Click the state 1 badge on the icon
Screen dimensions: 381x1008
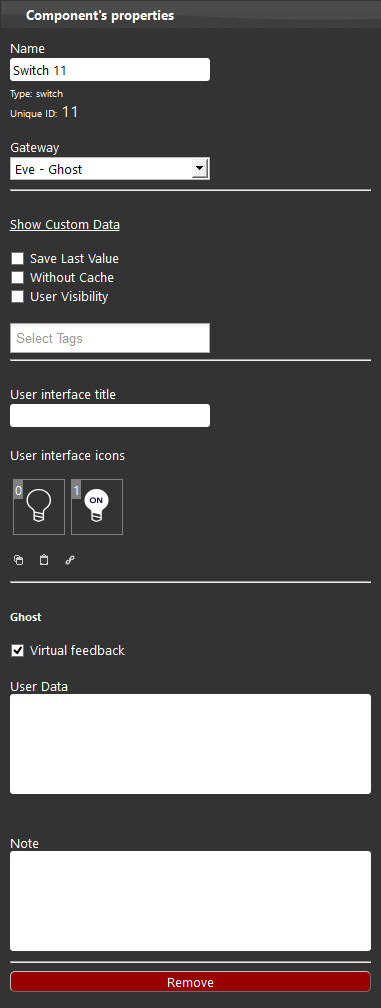(76, 490)
